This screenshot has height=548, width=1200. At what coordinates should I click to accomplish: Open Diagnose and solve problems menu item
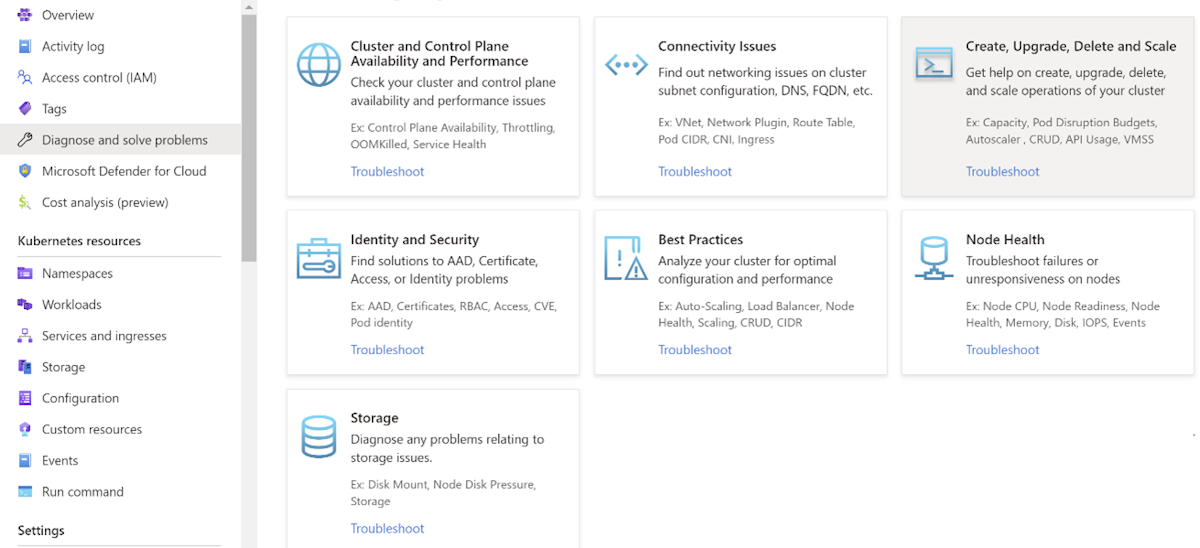(124, 140)
